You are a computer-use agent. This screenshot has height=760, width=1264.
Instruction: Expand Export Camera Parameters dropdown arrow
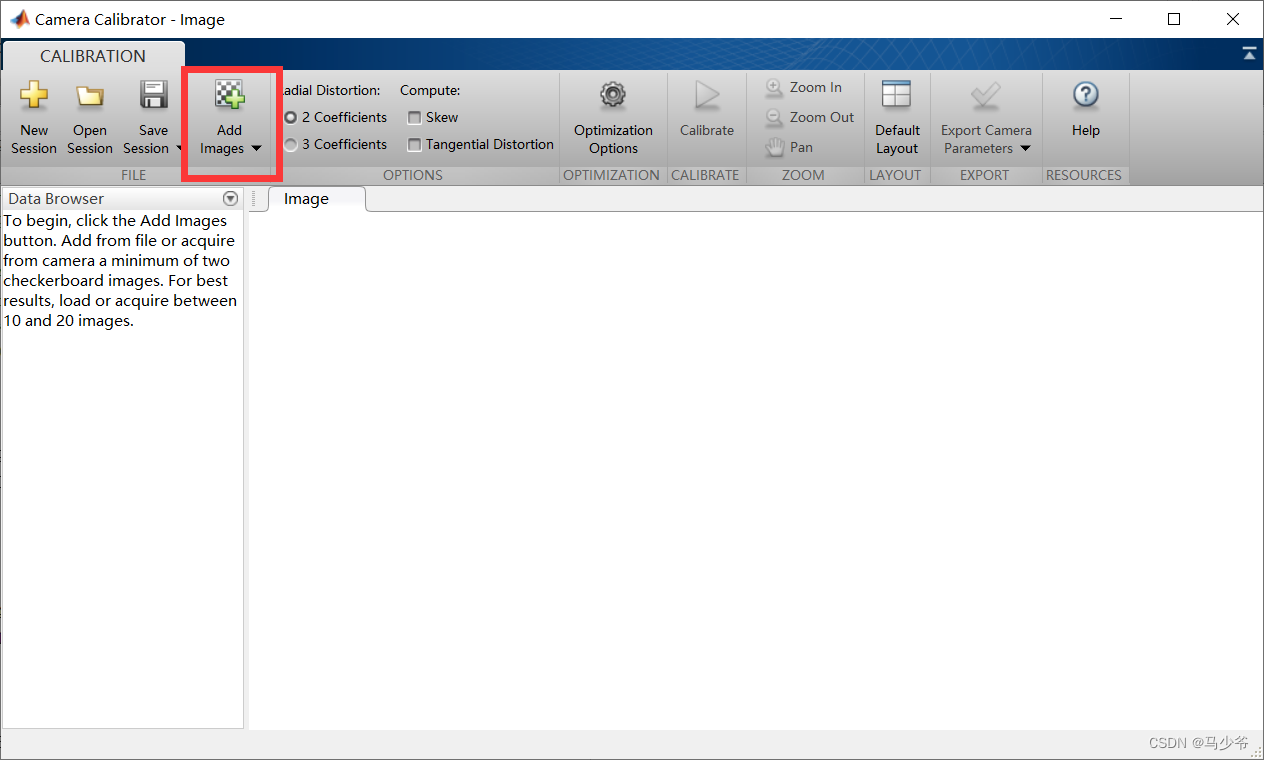click(1025, 149)
